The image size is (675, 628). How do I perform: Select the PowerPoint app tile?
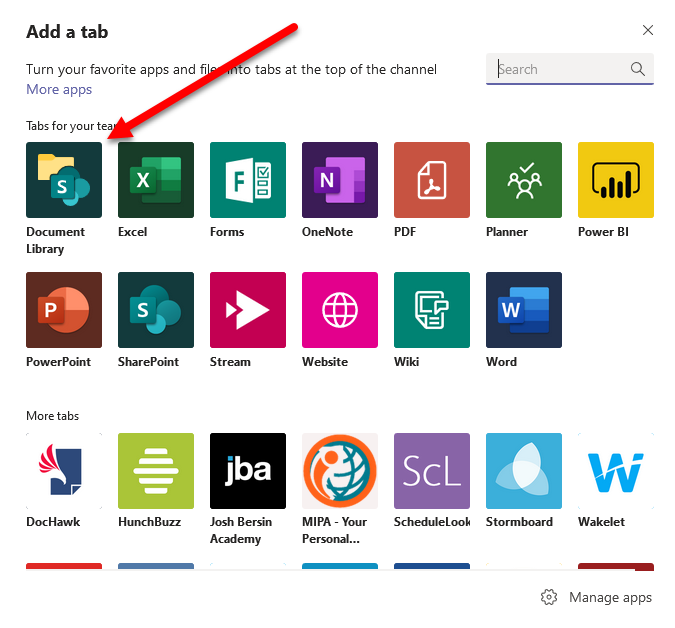click(x=64, y=310)
